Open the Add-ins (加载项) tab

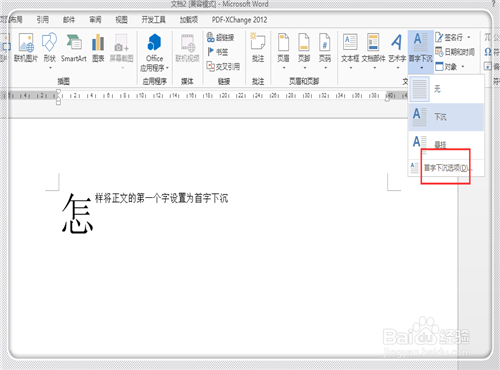(x=189, y=20)
